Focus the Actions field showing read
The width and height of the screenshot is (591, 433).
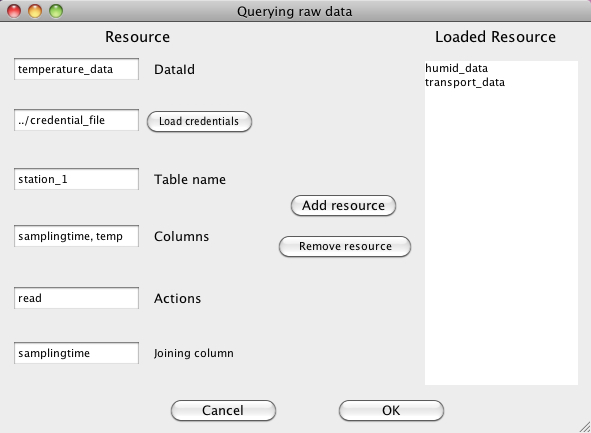coord(77,298)
